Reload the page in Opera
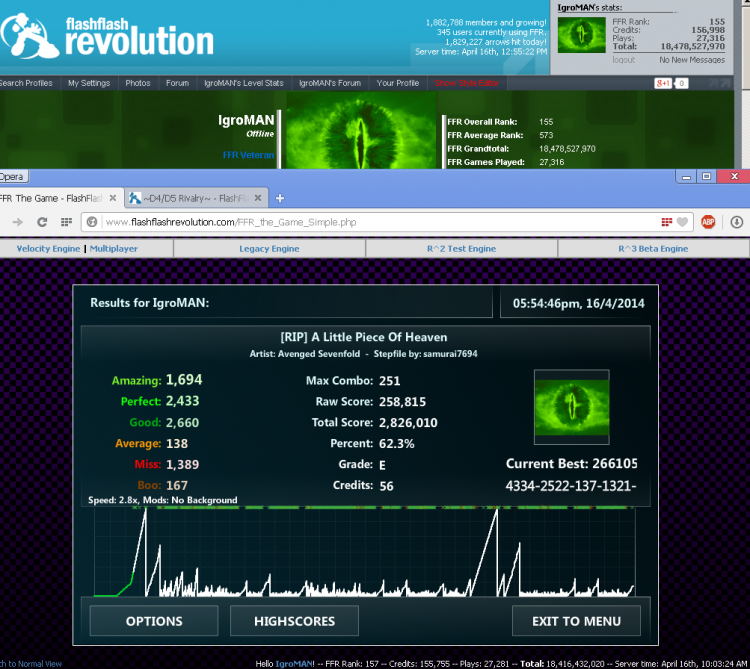Screen dimensions: 750x669 [42, 222]
